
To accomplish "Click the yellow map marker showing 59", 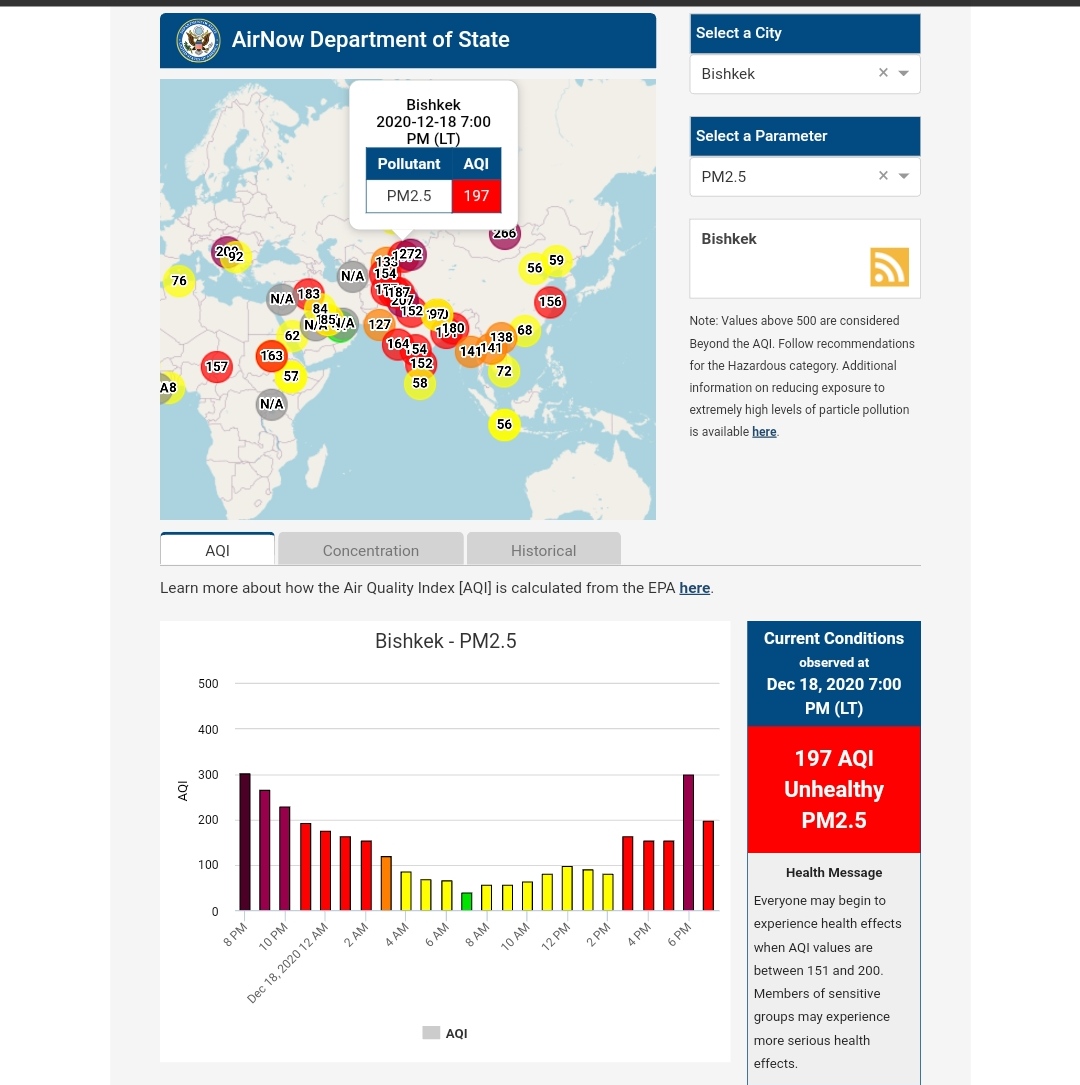I will pos(557,261).
